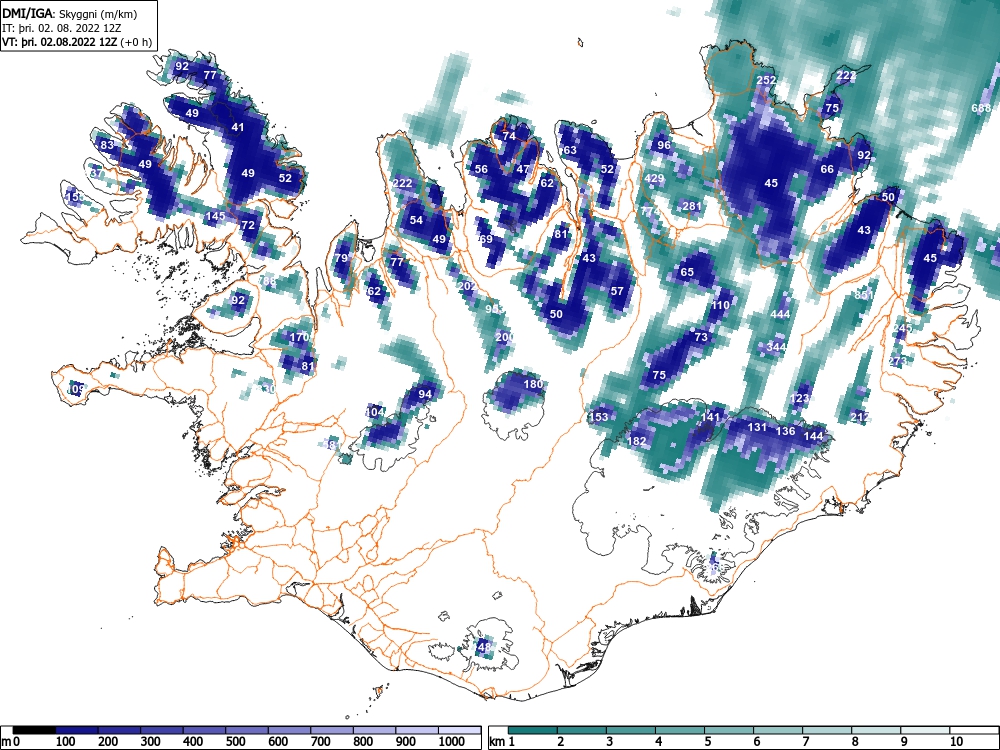This screenshot has width=1000, height=750.
Task: Click the visibility value 94
Action: click(x=425, y=394)
